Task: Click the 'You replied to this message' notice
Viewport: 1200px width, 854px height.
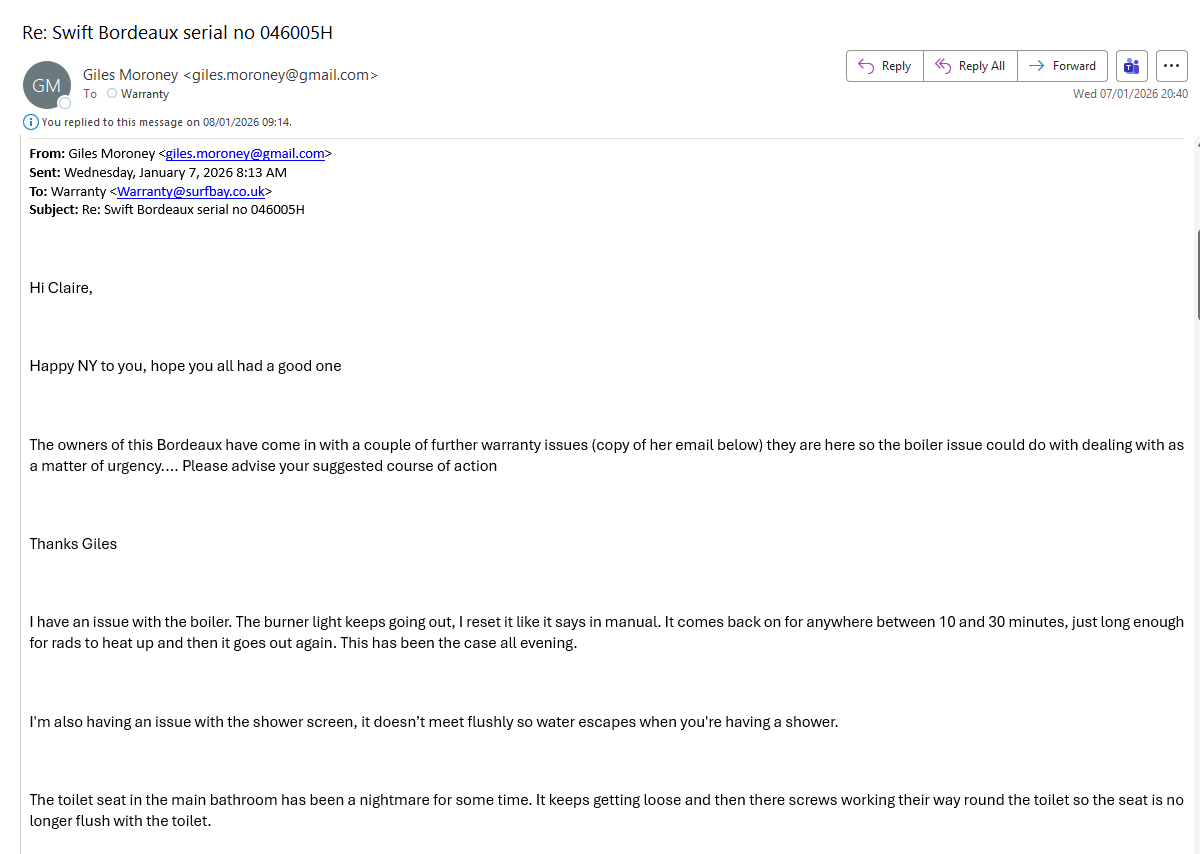Action: coord(167,122)
